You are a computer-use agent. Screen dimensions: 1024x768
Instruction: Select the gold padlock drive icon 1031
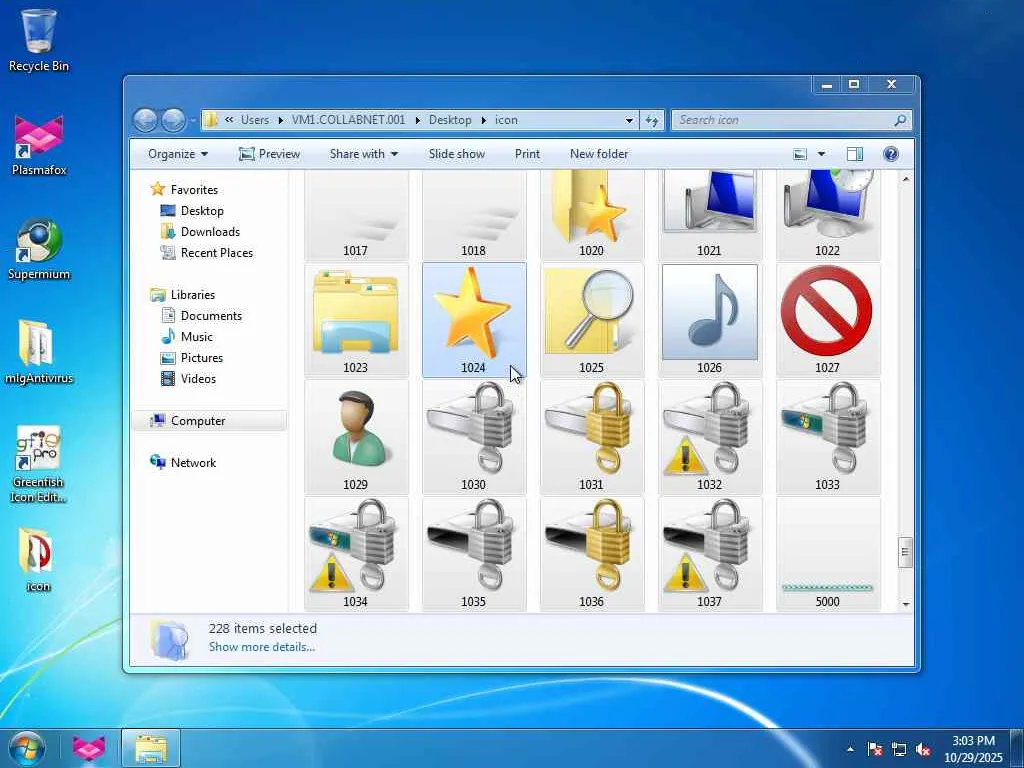point(592,437)
